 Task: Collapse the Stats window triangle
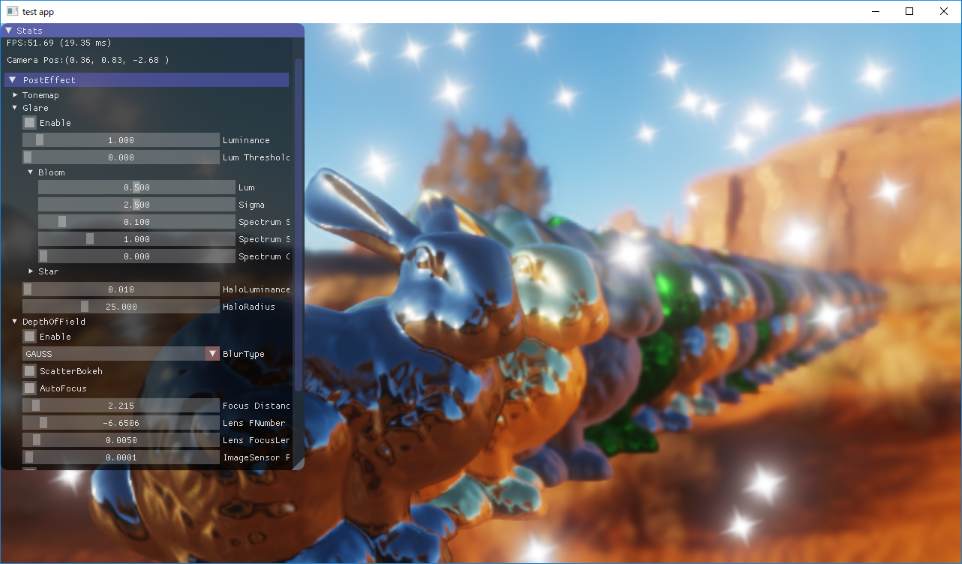click(9, 30)
